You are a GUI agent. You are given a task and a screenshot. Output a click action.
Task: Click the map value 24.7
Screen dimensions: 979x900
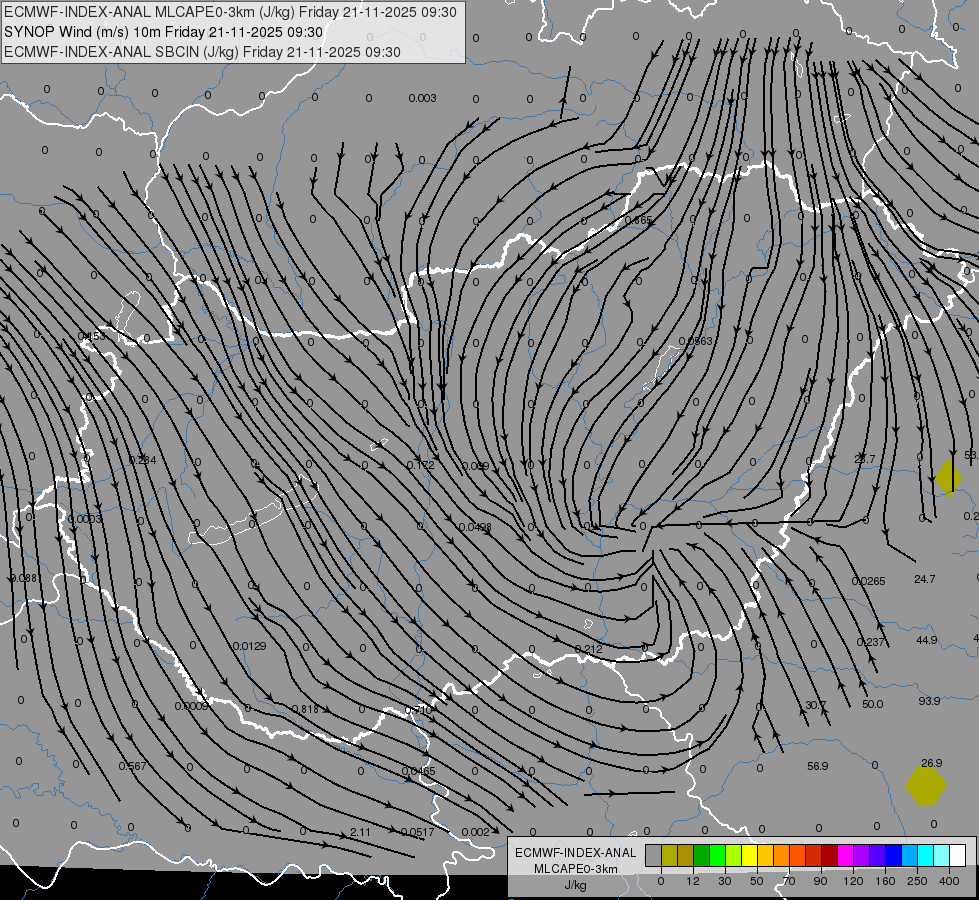[x=925, y=580]
